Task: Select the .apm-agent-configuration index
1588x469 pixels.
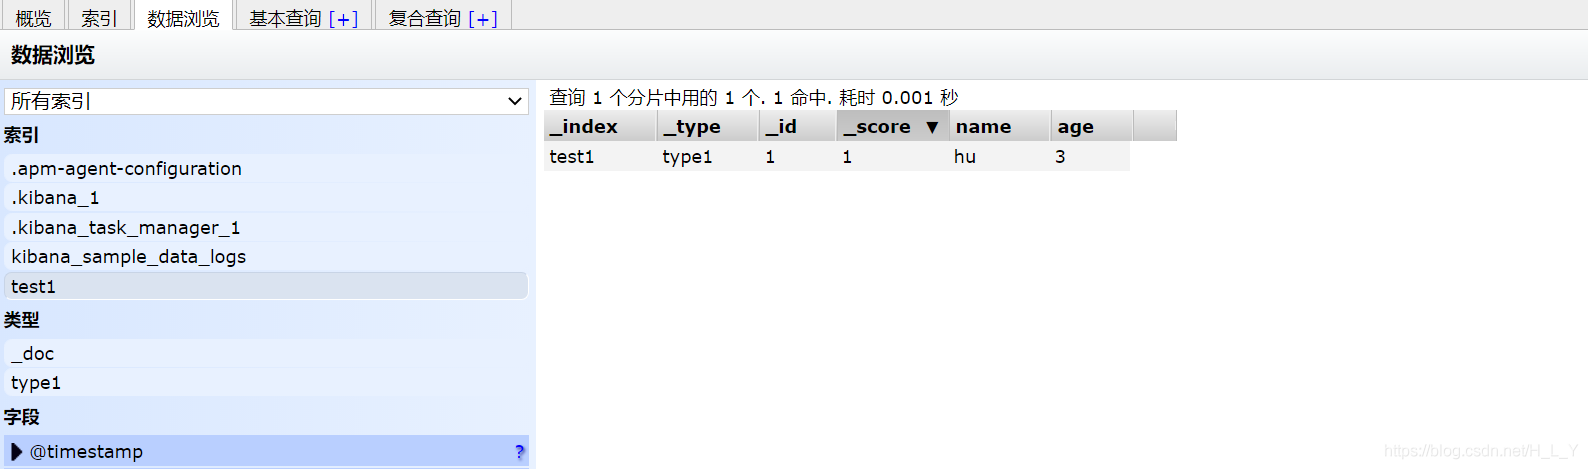Action: pos(126,169)
